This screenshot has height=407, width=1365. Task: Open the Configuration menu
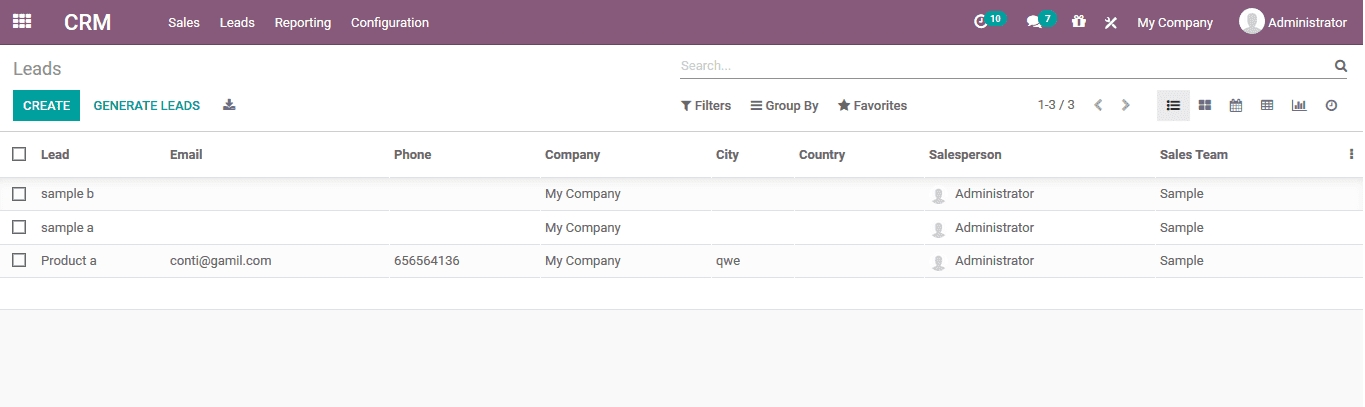(390, 22)
